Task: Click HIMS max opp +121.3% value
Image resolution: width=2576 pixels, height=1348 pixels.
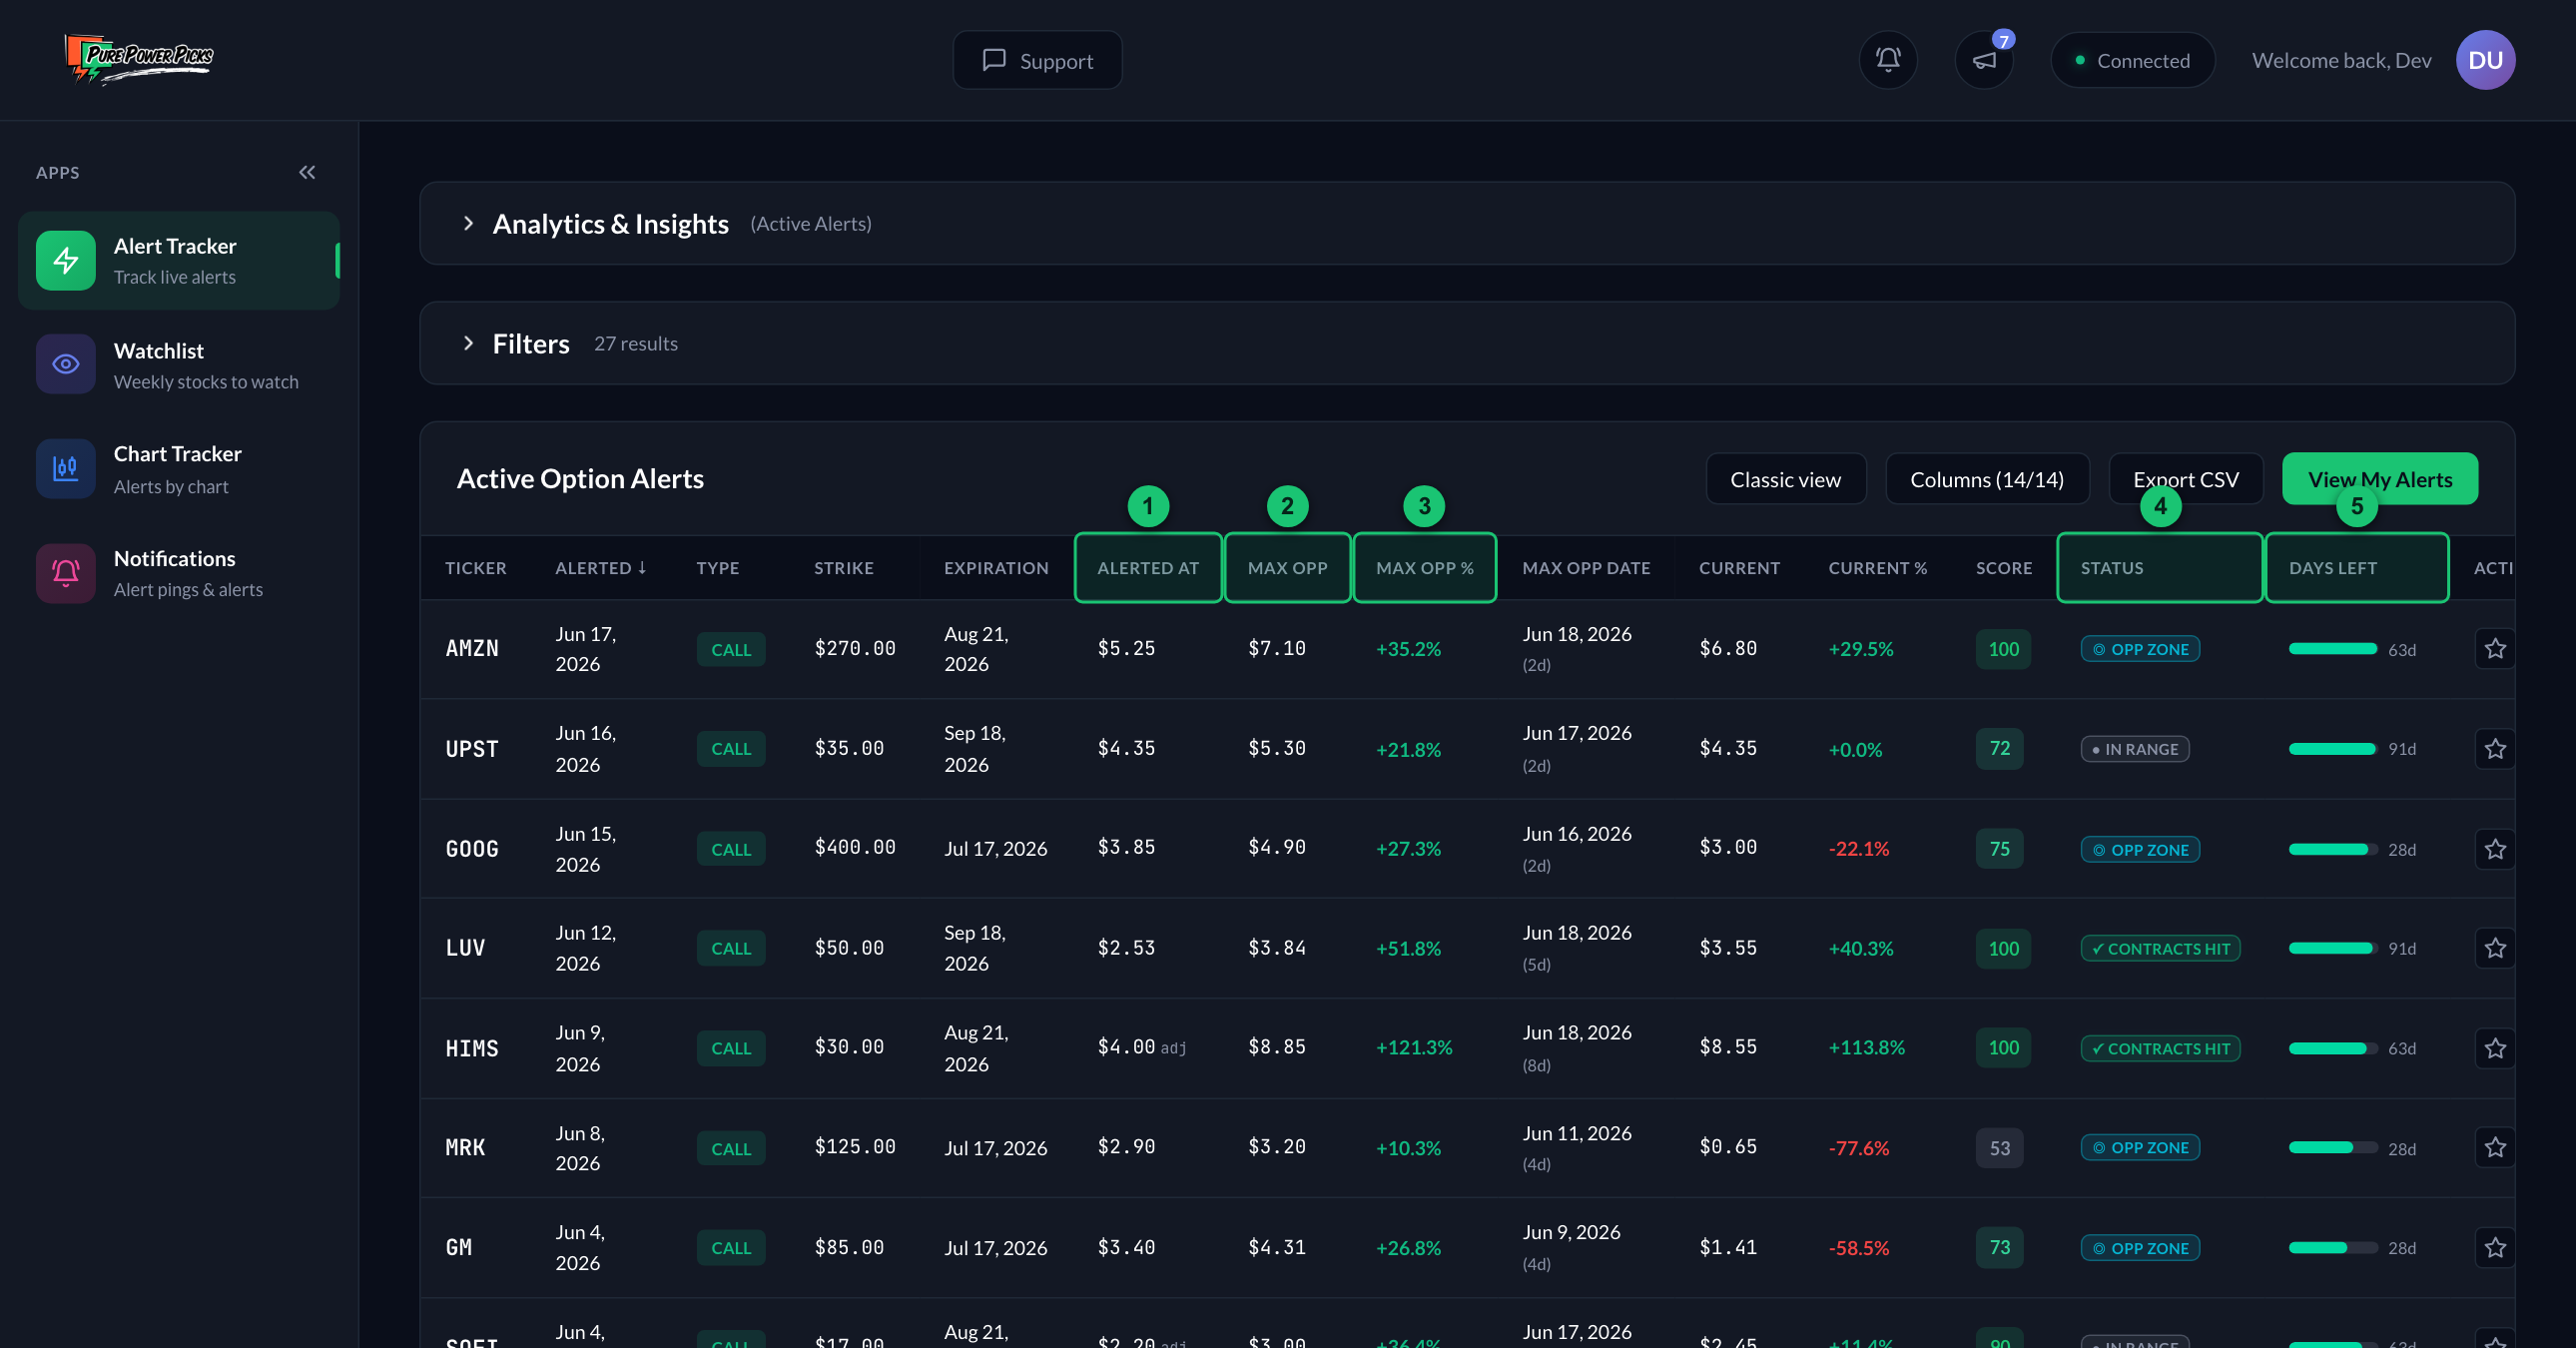Action: click(1414, 1047)
